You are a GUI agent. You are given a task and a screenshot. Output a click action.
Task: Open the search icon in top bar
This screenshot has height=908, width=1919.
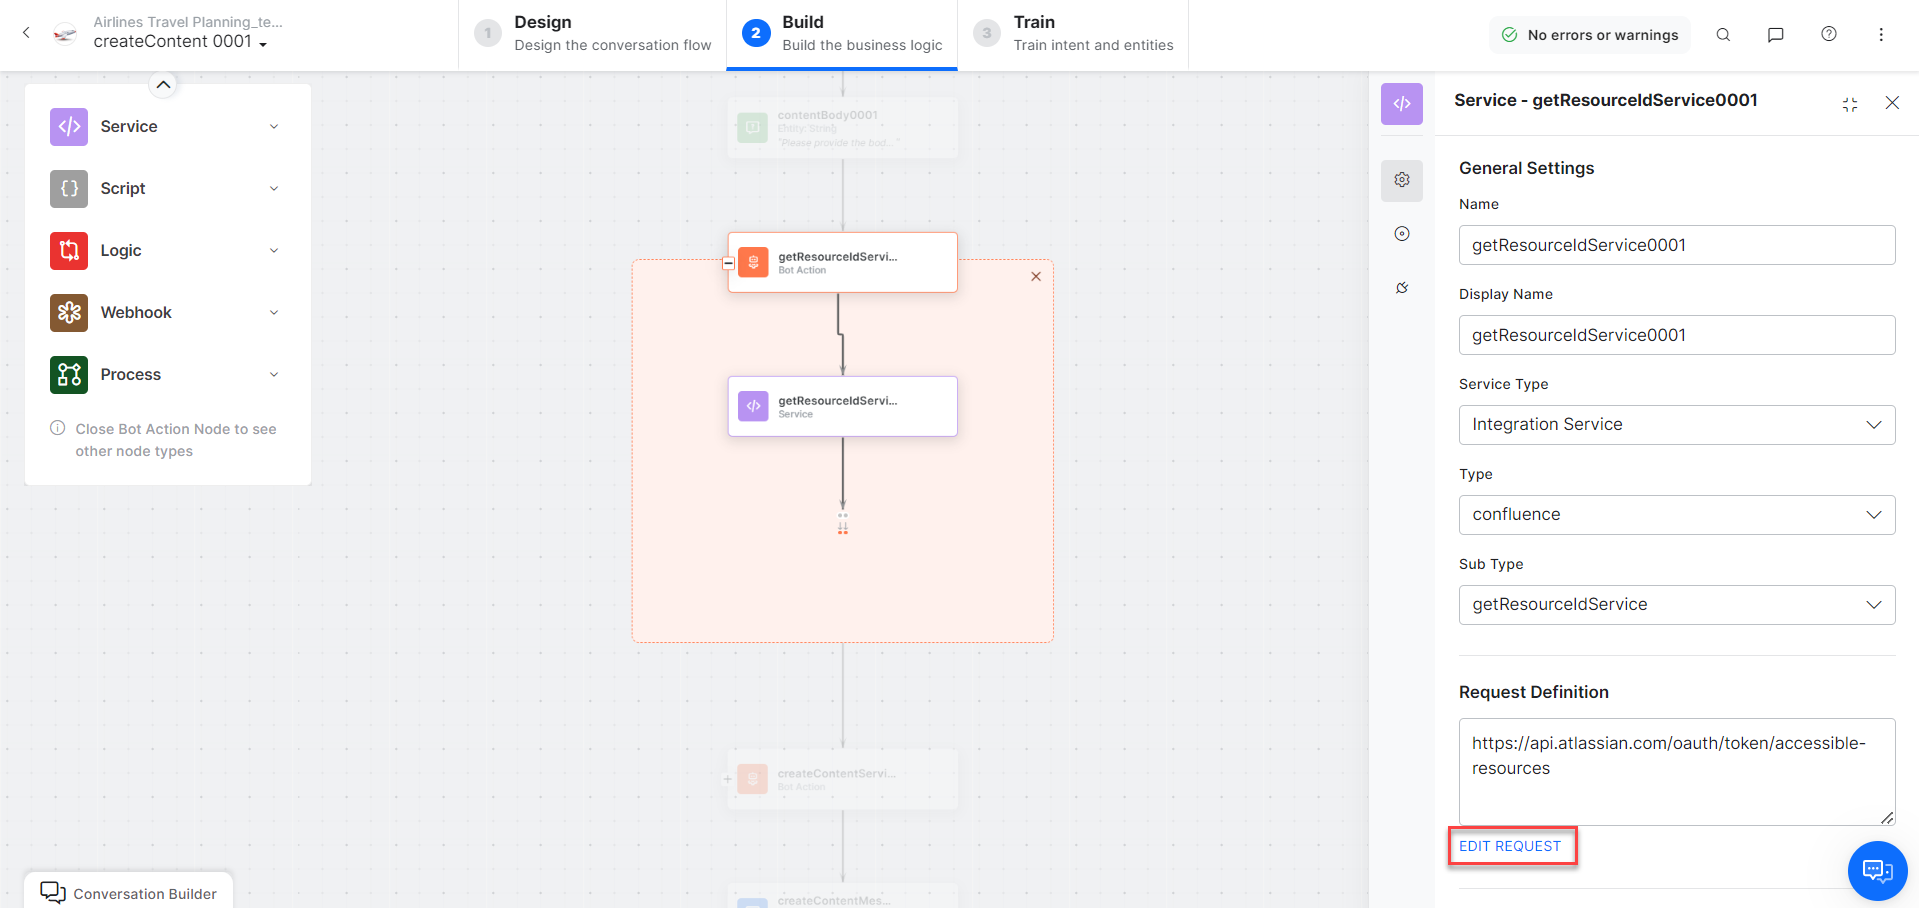click(x=1723, y=35)
